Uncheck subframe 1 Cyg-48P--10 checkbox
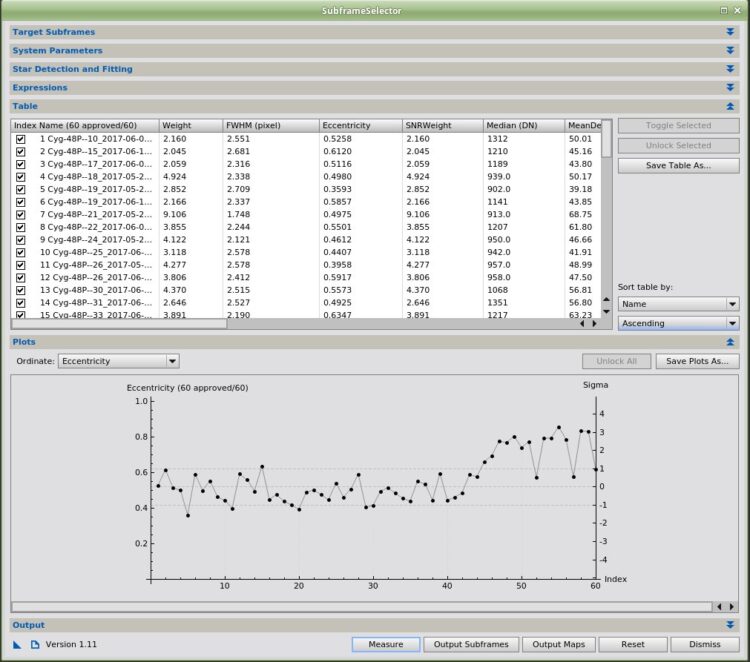Screen dimensions: 750x662 point(21,139)
